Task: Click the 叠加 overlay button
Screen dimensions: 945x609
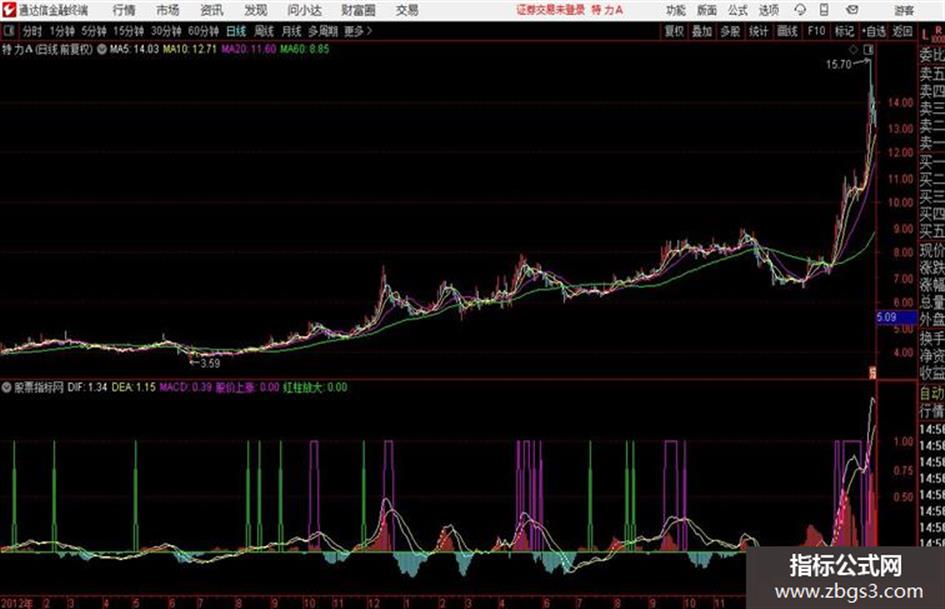Action: pos(702,31)
